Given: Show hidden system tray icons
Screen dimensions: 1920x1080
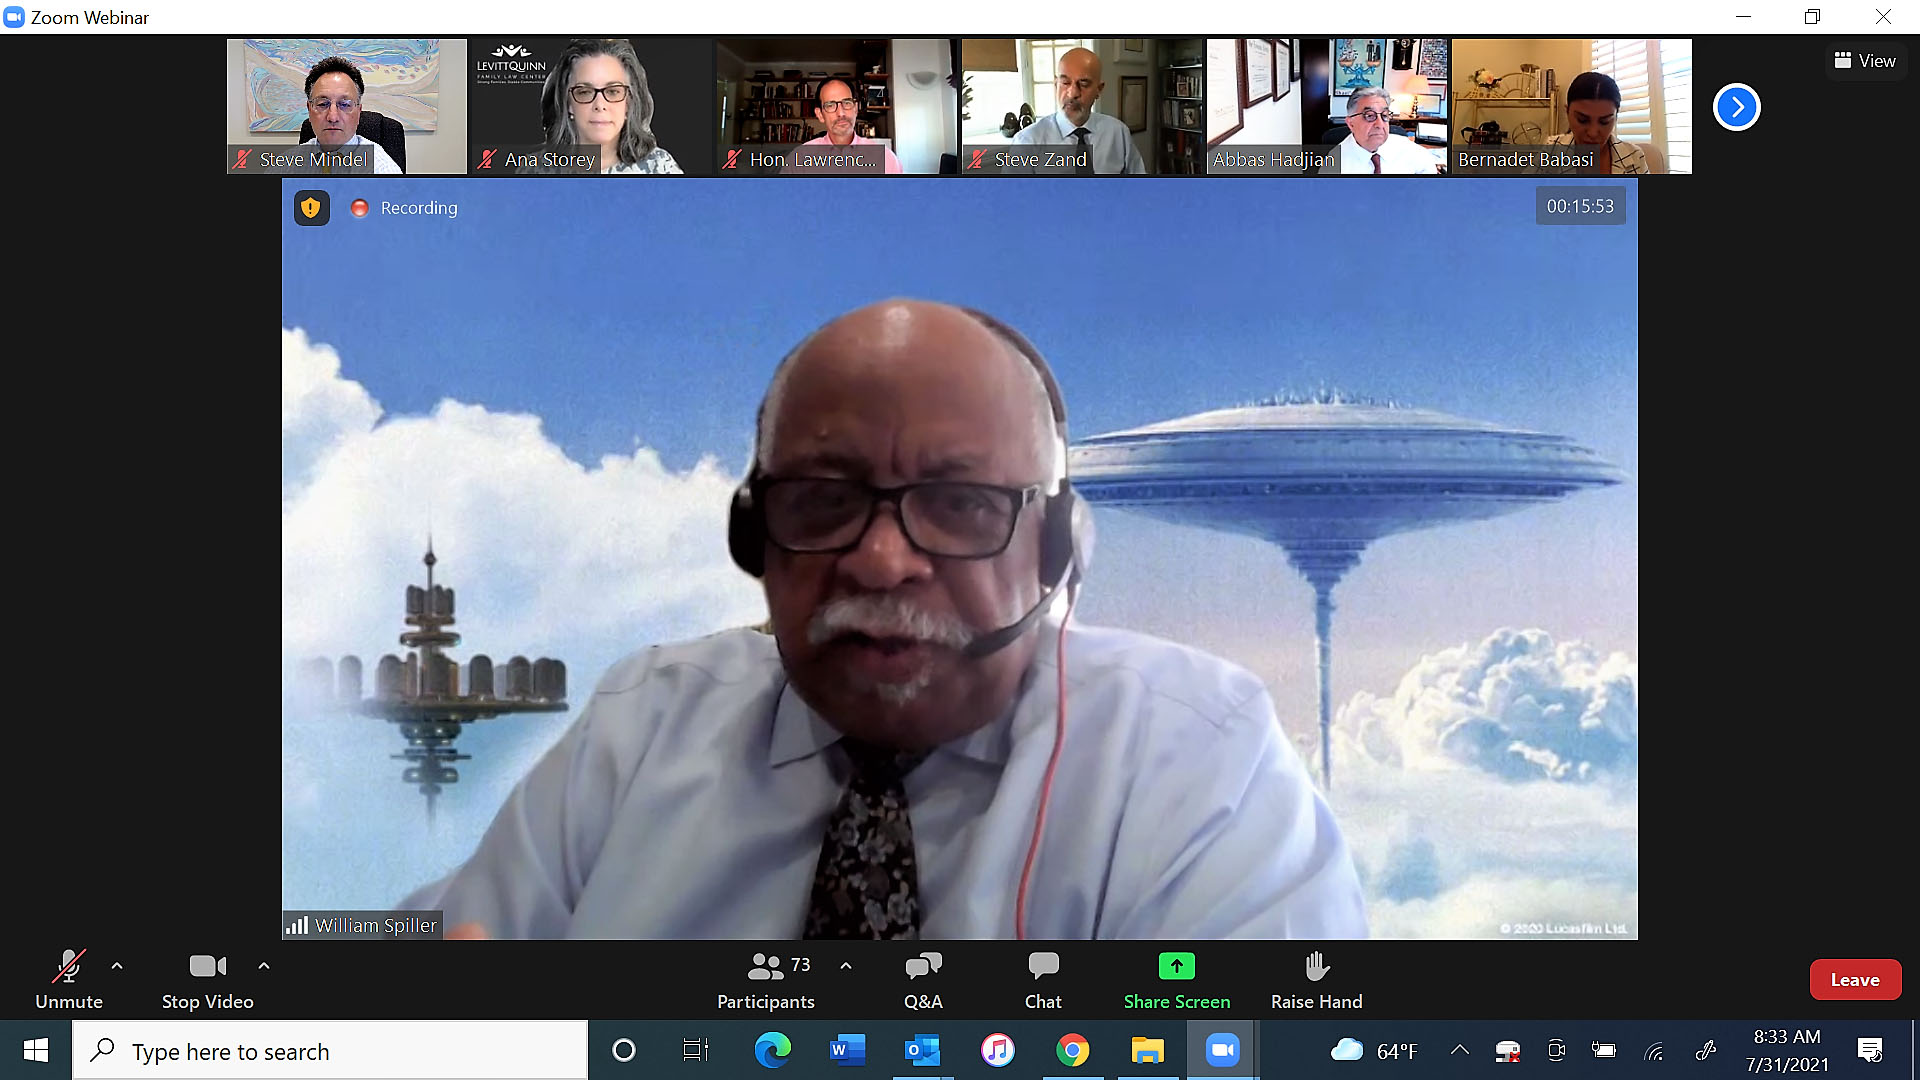Looking at the screenshot, I should [1460, 1050].
